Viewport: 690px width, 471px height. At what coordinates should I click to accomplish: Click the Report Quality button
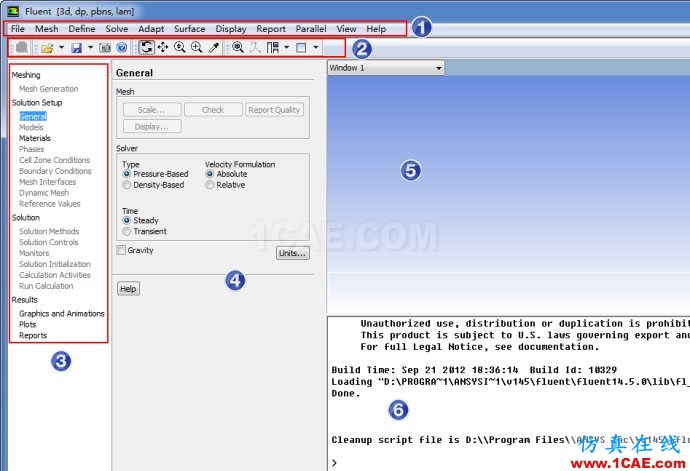click(x=274, y=110)
